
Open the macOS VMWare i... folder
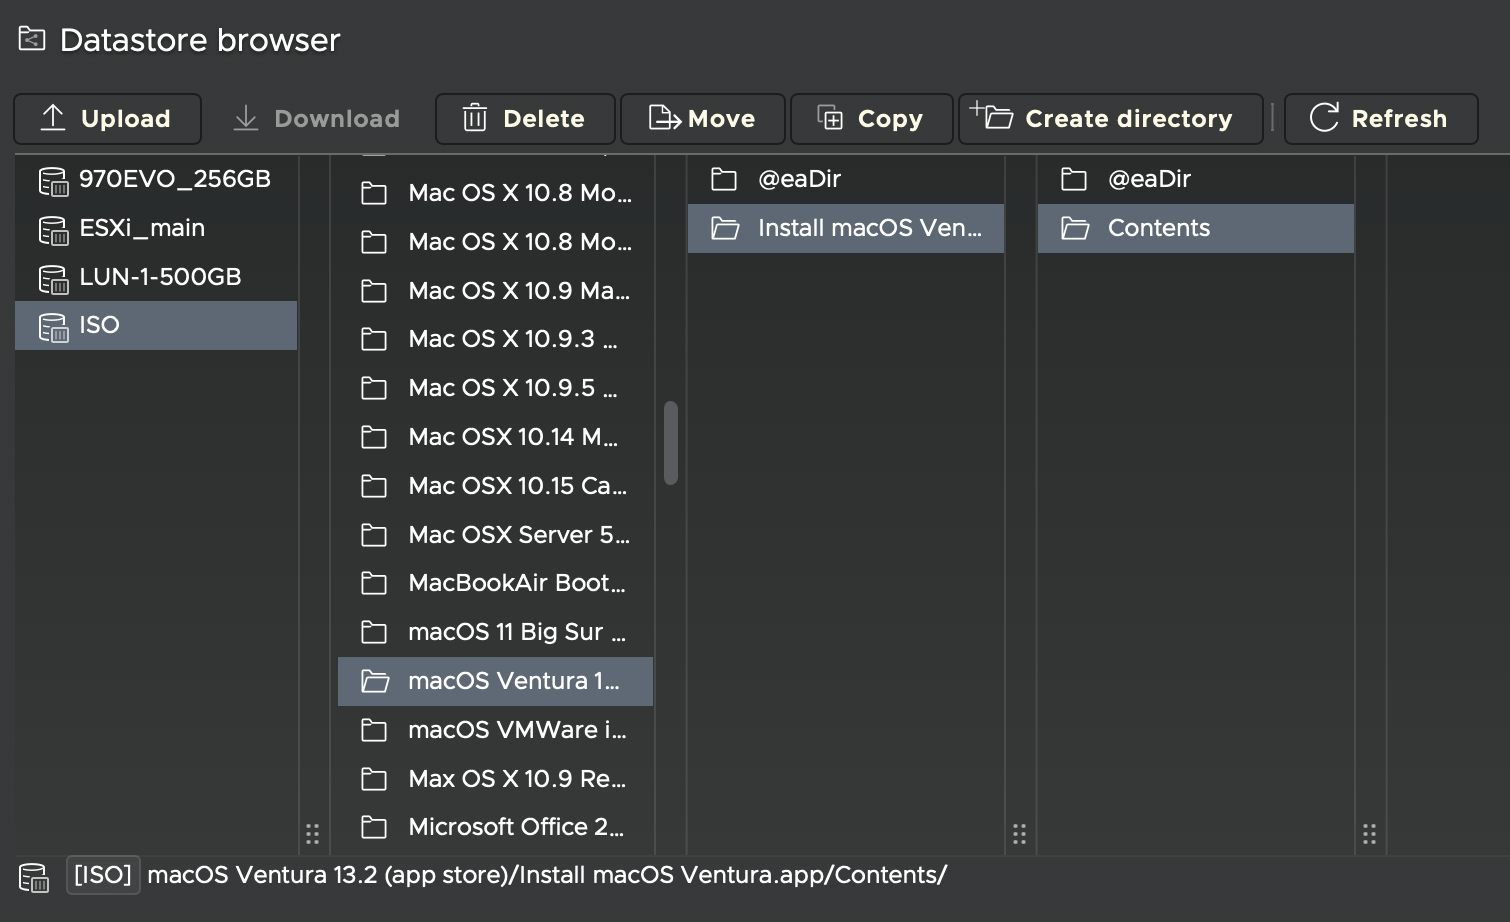[x=495, y=730]
